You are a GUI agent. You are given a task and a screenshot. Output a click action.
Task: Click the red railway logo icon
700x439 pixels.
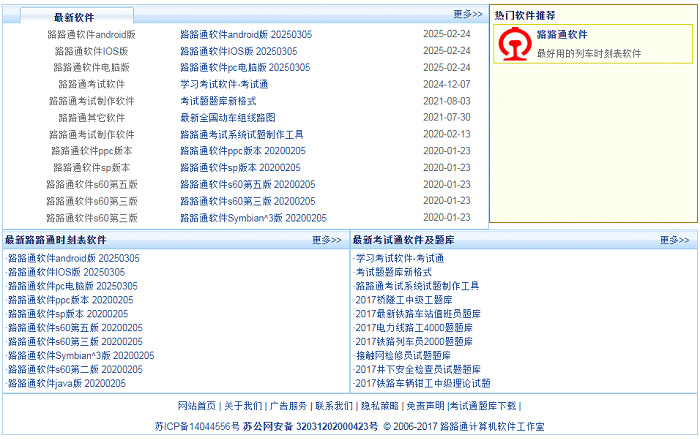coord(515,44)
